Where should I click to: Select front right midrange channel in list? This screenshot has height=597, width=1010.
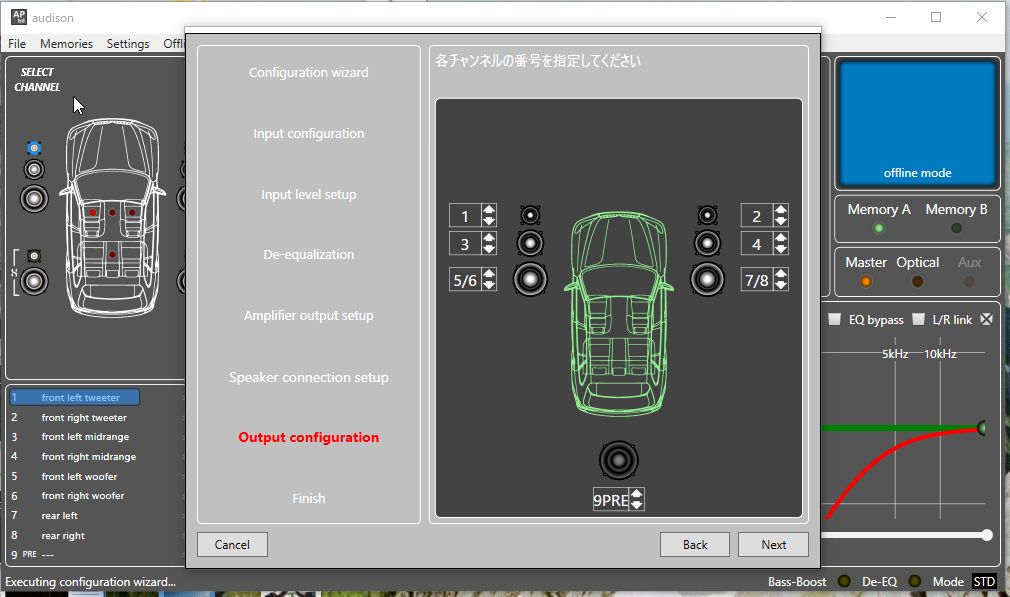pyautogui.click(x=88, y=457)
